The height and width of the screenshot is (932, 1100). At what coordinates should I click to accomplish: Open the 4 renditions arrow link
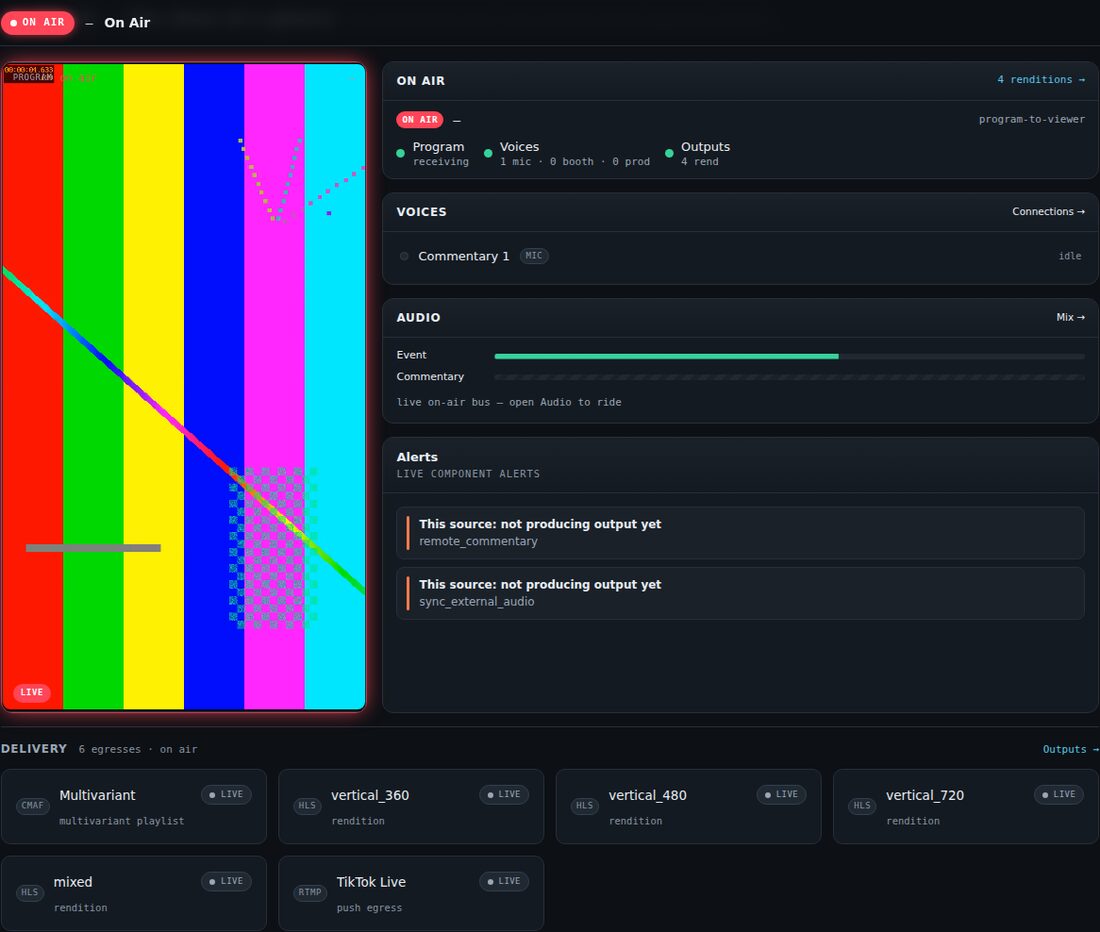click(x=1041, y=80)
